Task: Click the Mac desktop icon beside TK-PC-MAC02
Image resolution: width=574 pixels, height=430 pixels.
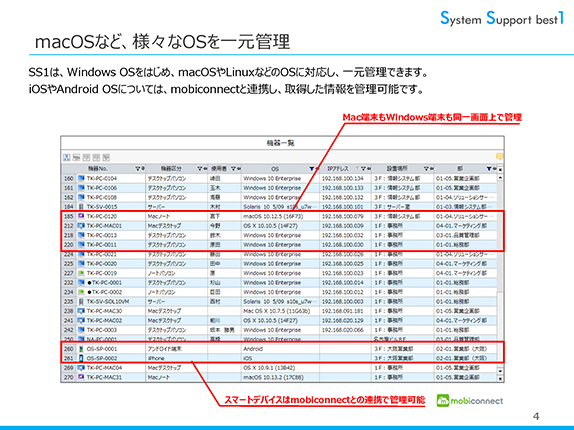Action: pyautogui.click(x=81, y=321)
